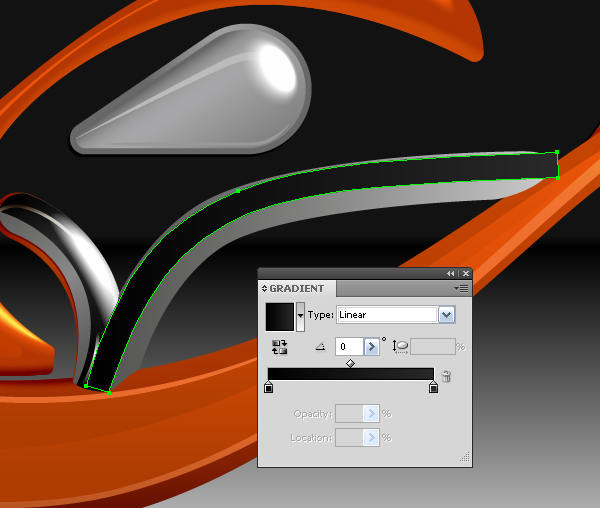The width and height of the screenshot is (600, 508).
Task: Click the bottom-left anchor point of selected path
Action: pyautogui.click(x=86, y=386)
